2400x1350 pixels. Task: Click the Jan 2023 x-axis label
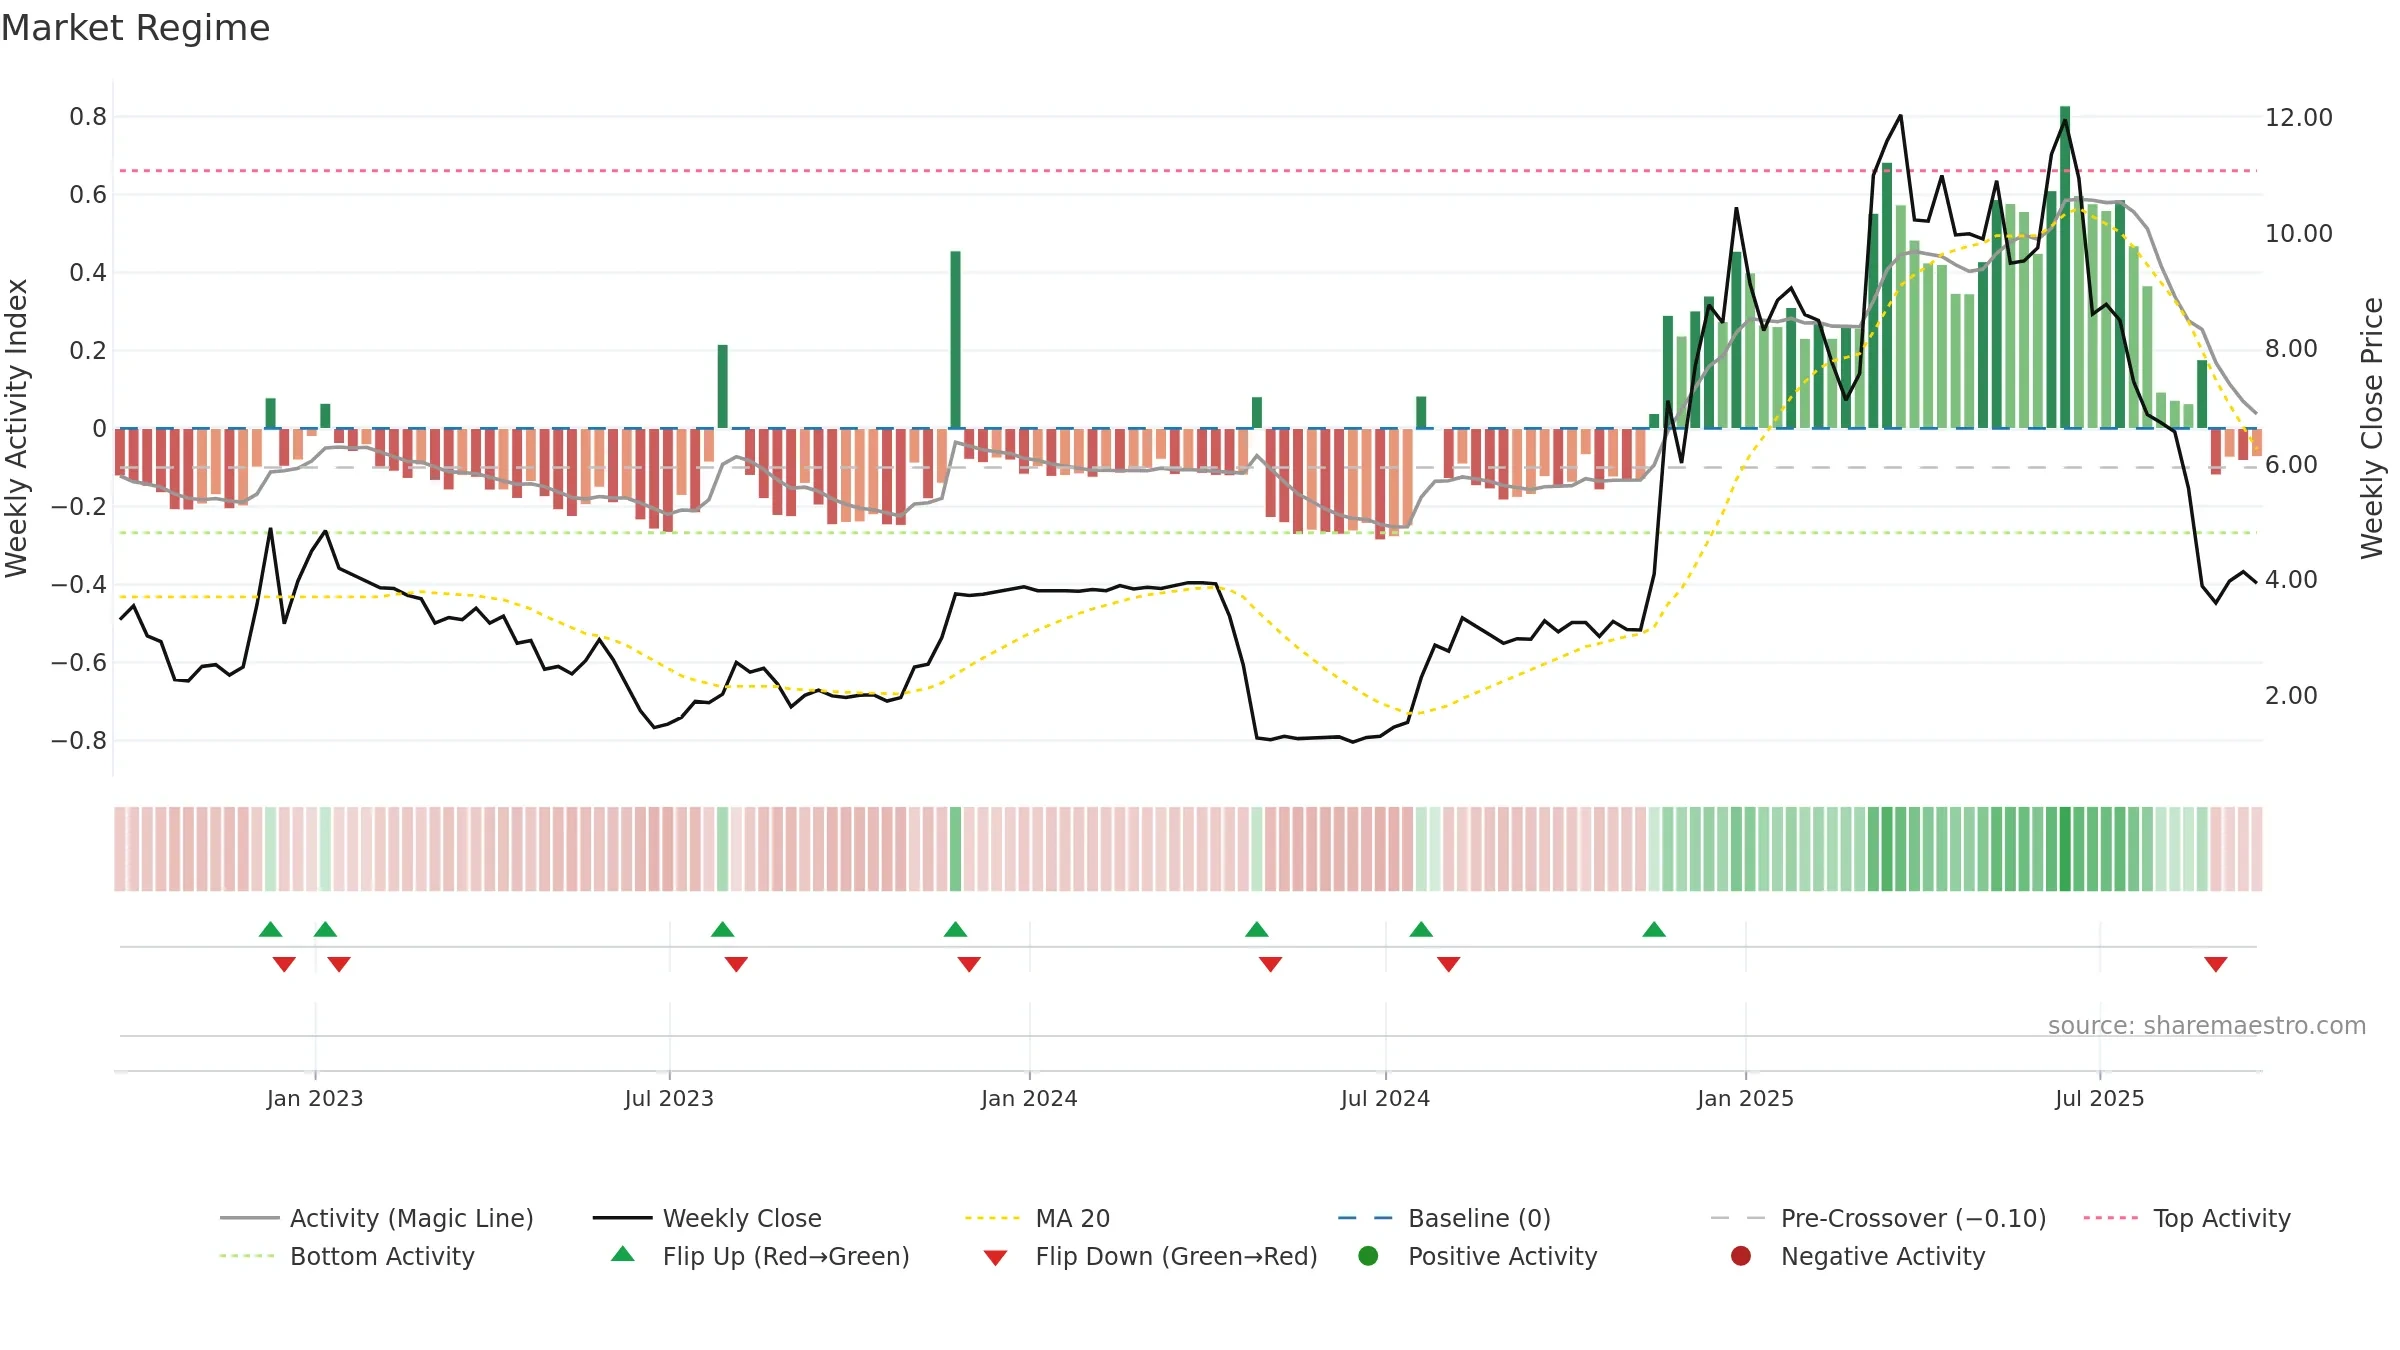pos(315,1098)
